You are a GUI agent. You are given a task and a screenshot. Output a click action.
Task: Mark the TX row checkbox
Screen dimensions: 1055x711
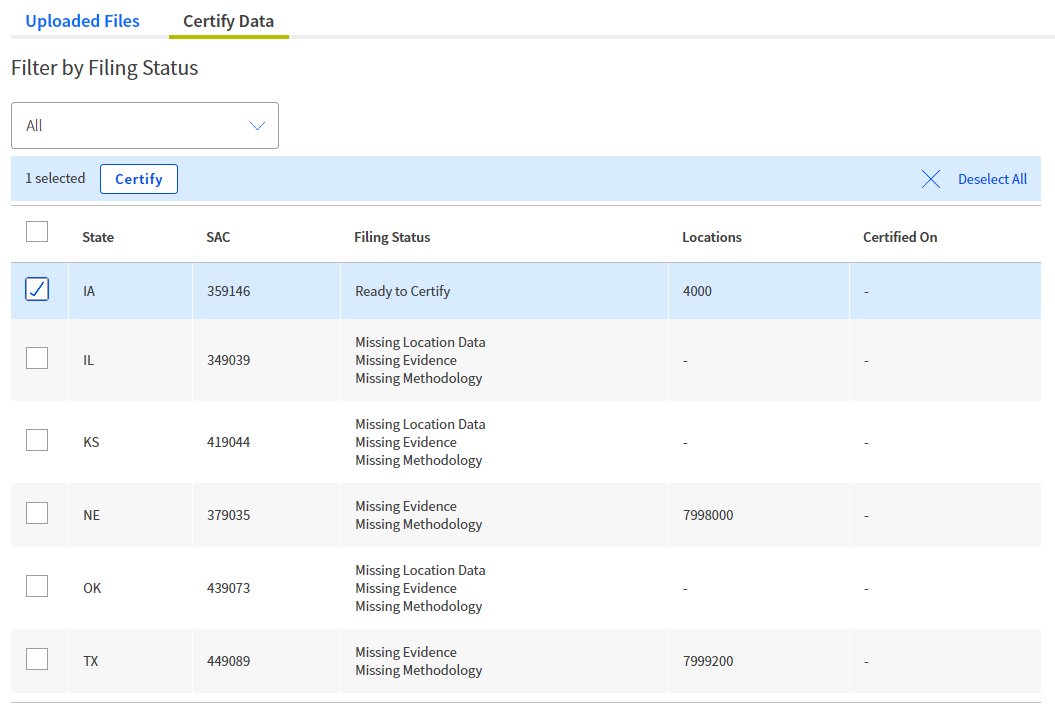coord(37,659)
